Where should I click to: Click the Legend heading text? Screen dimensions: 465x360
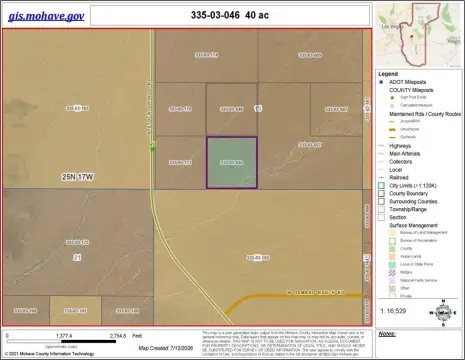[x=388, y=74]
